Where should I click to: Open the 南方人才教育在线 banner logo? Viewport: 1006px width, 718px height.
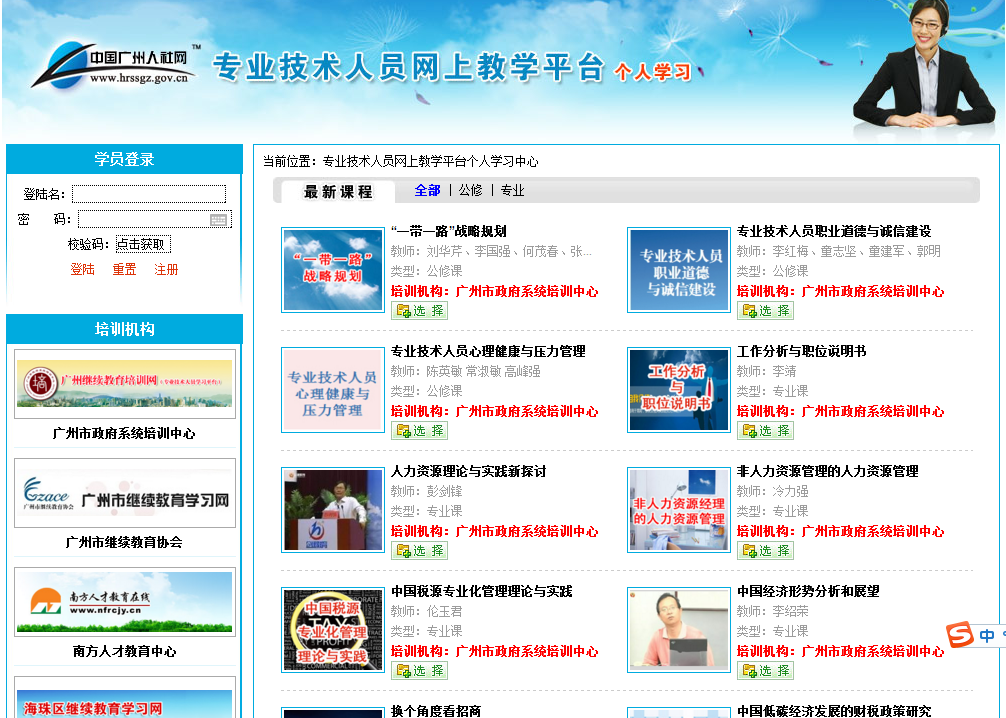(125, 602)
